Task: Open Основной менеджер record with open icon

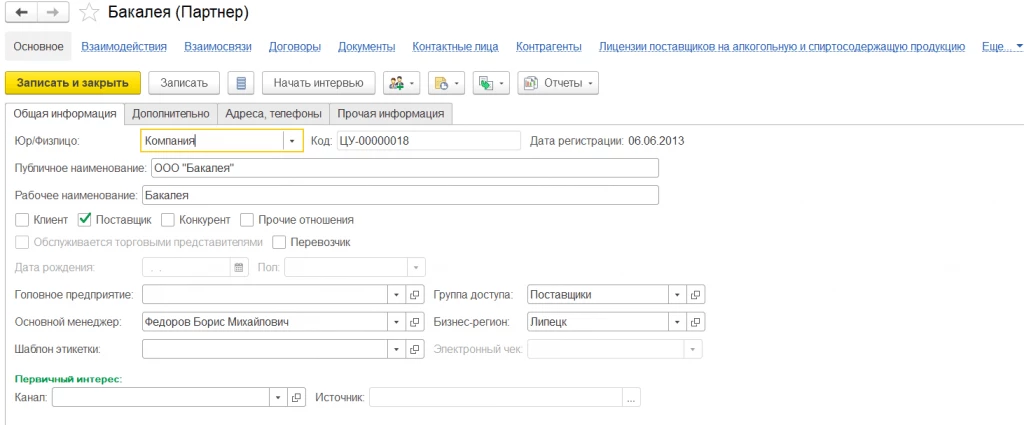Action: (x=414, y=322)
